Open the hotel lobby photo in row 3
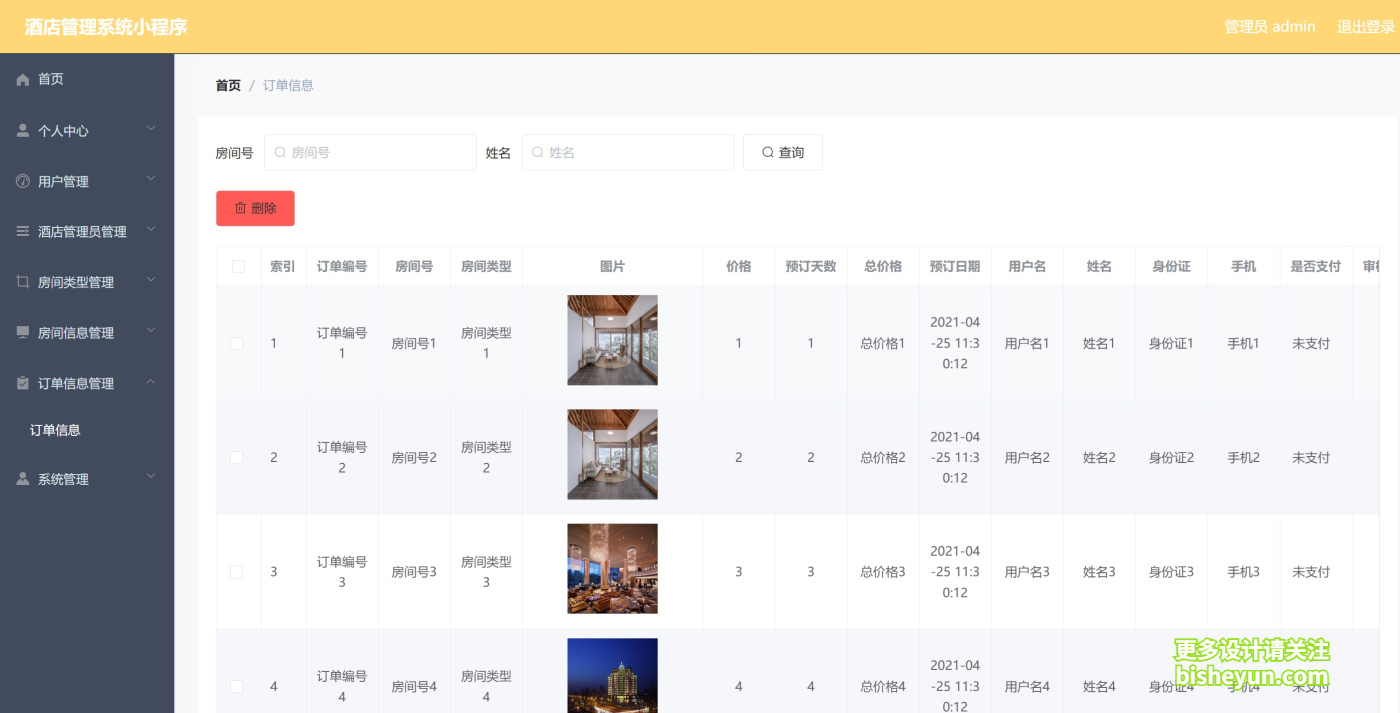Image resolution: width=1400 pixels, height=713 pixels. [x=612, y=568]
